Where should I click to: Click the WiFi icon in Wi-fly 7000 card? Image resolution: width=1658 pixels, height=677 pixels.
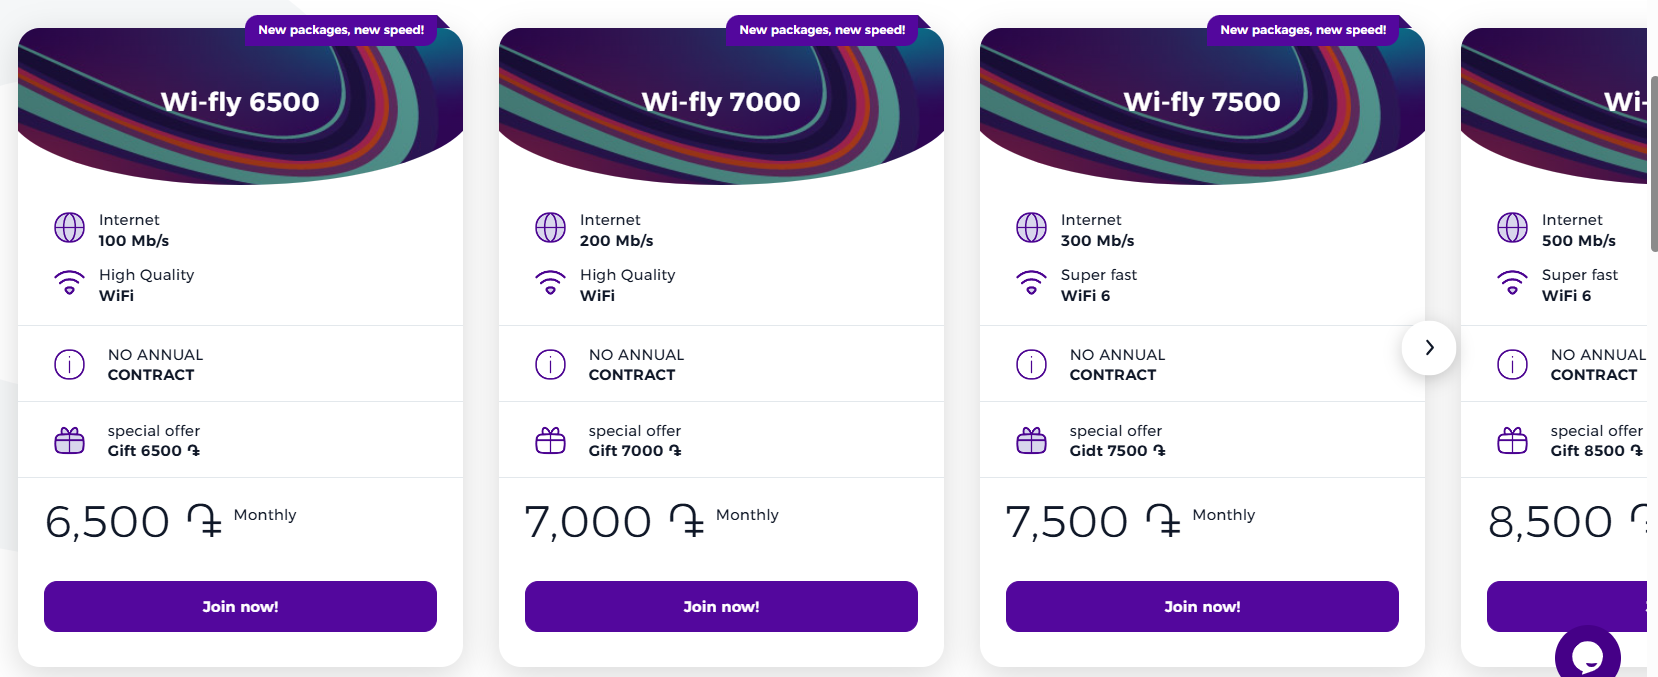550,283
